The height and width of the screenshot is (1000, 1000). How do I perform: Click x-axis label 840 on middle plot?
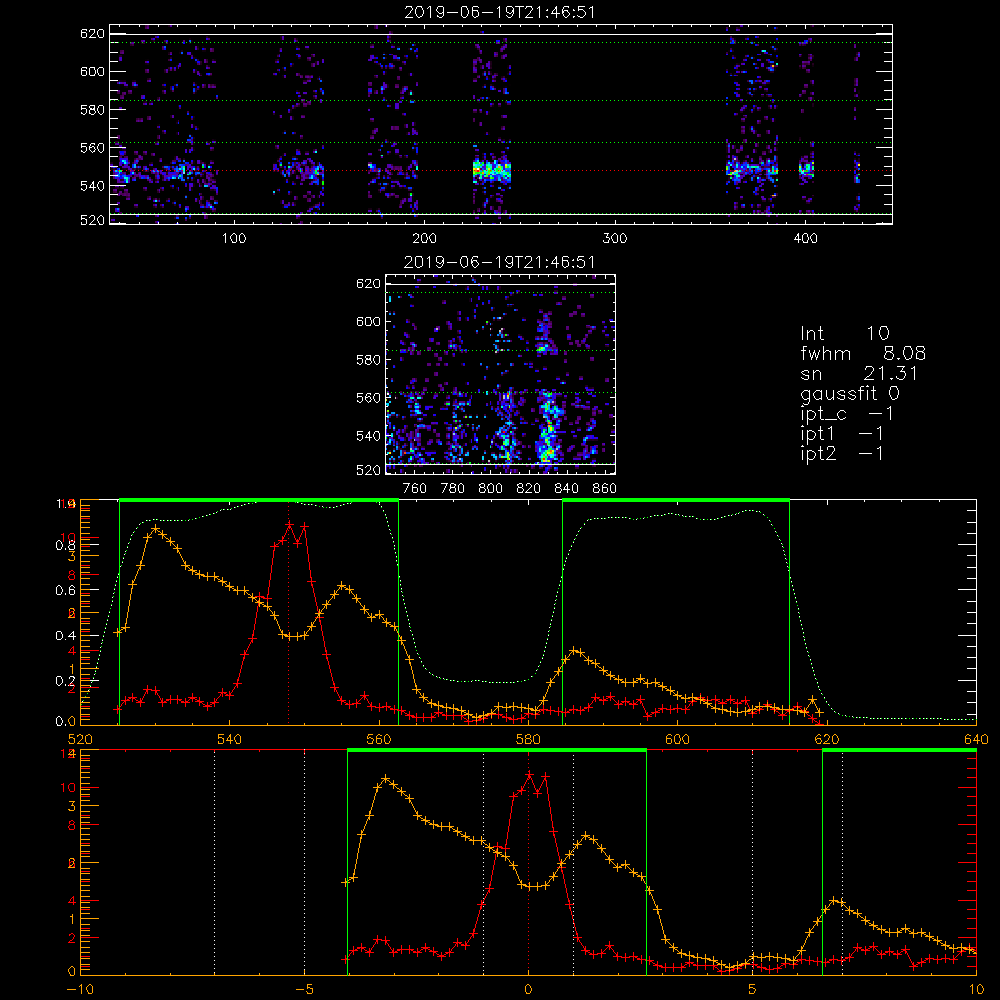click(x=566, y=489)
